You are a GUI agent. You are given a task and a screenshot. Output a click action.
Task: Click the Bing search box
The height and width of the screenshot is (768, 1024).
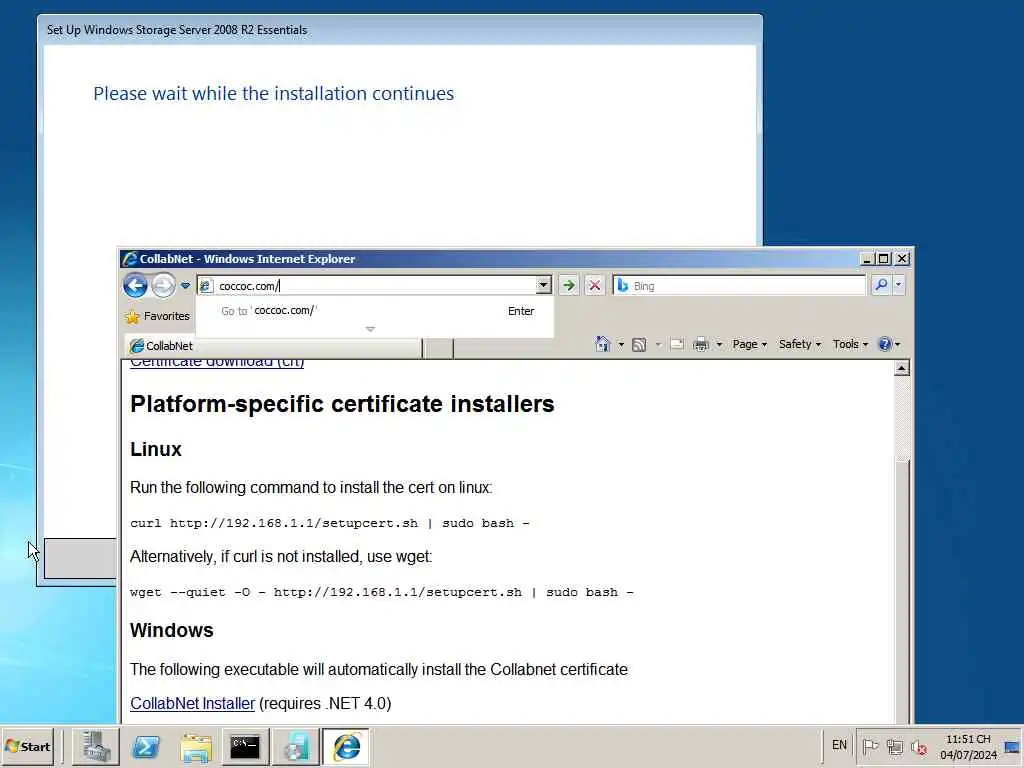pos(739,285)
